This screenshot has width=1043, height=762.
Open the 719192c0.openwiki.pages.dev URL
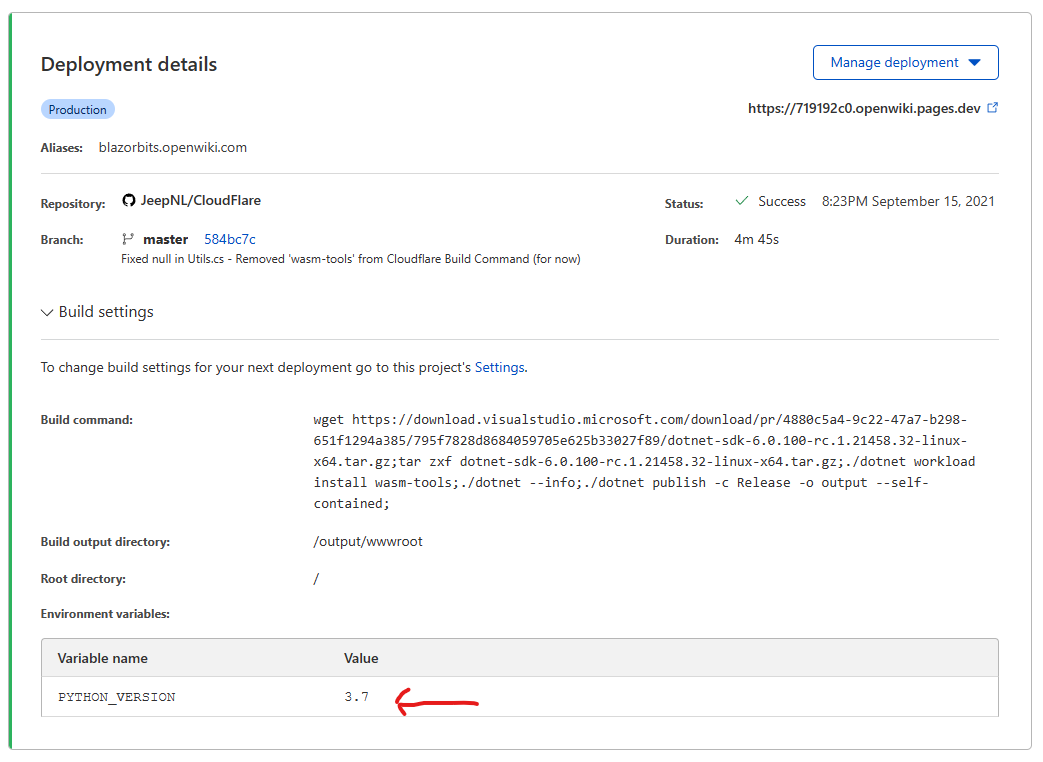tap(864, 108)
